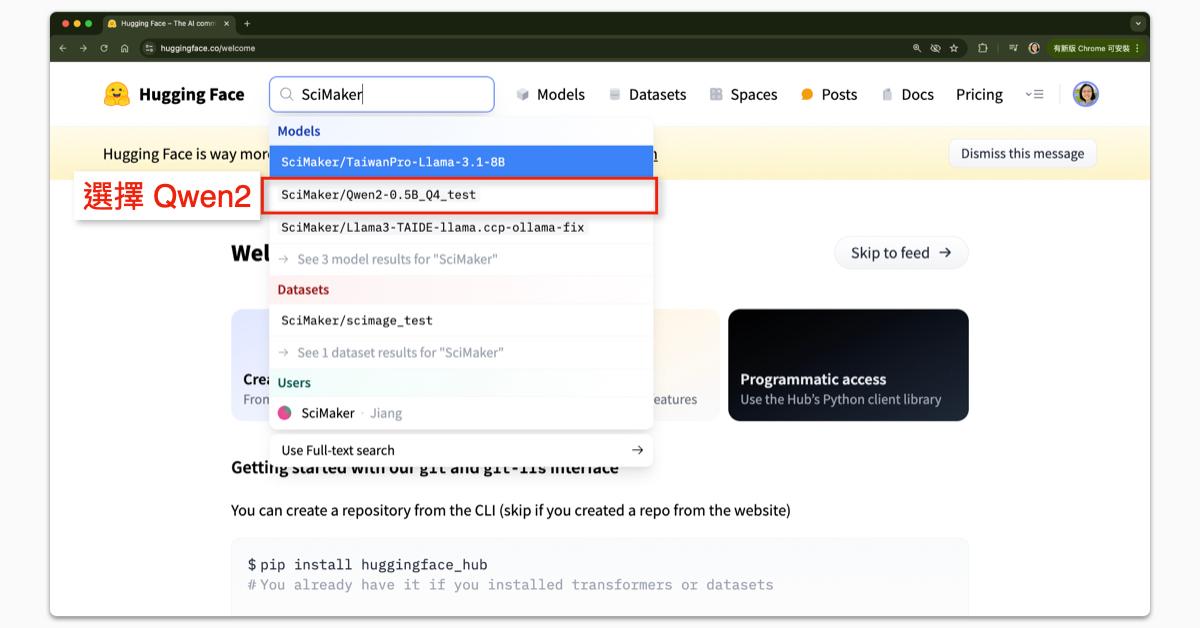Open the media control icon in Chrome toolbar
Viewport: 1200px width, 628px height.
tap(1013, 48)
